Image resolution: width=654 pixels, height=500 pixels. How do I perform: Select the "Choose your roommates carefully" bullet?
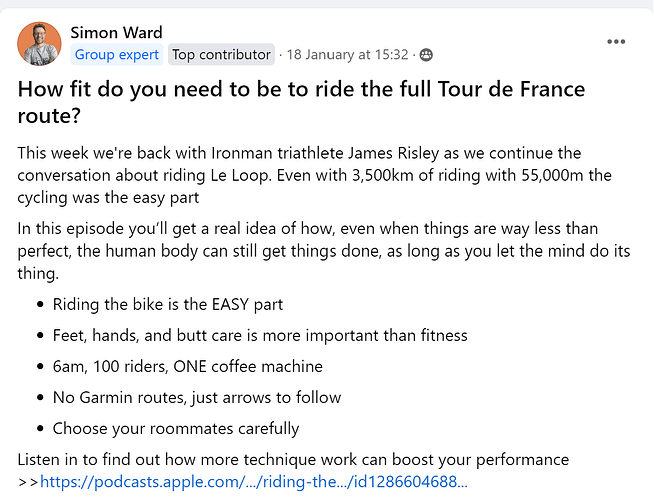pyautogui.click(x=176, y=429)
